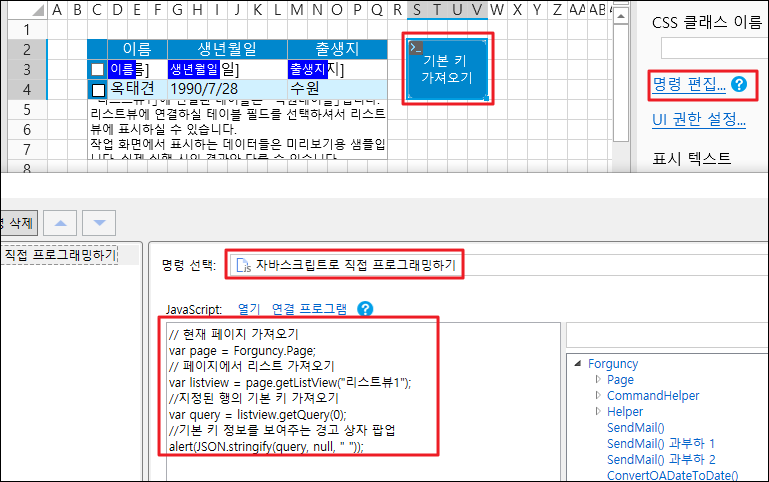Click the JavaScript help question mark icon
Image resolution: width=769 pixels, height=482 pixels.
tap(365, 309)
